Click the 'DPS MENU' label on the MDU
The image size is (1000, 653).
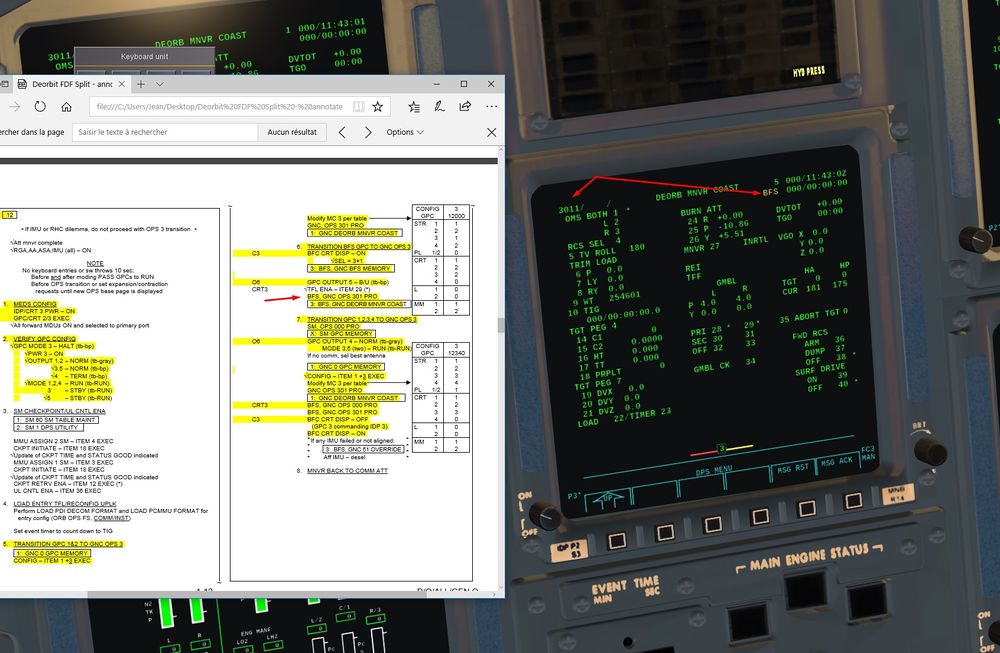714,471
